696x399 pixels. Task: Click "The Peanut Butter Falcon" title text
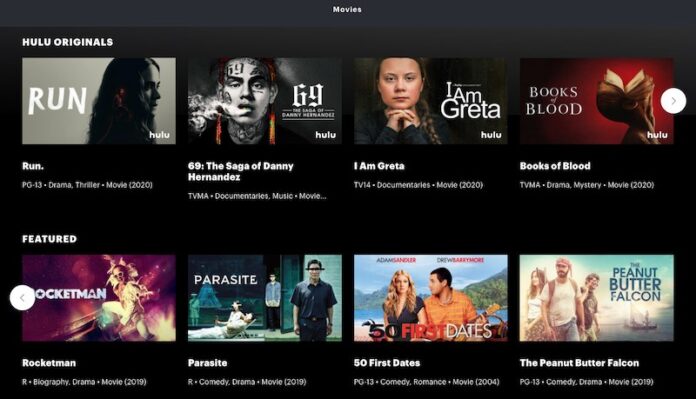579,363
